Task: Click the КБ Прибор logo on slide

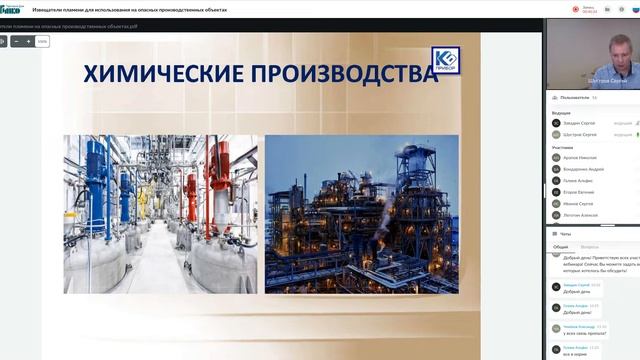Action: click(x=446, y=60)
